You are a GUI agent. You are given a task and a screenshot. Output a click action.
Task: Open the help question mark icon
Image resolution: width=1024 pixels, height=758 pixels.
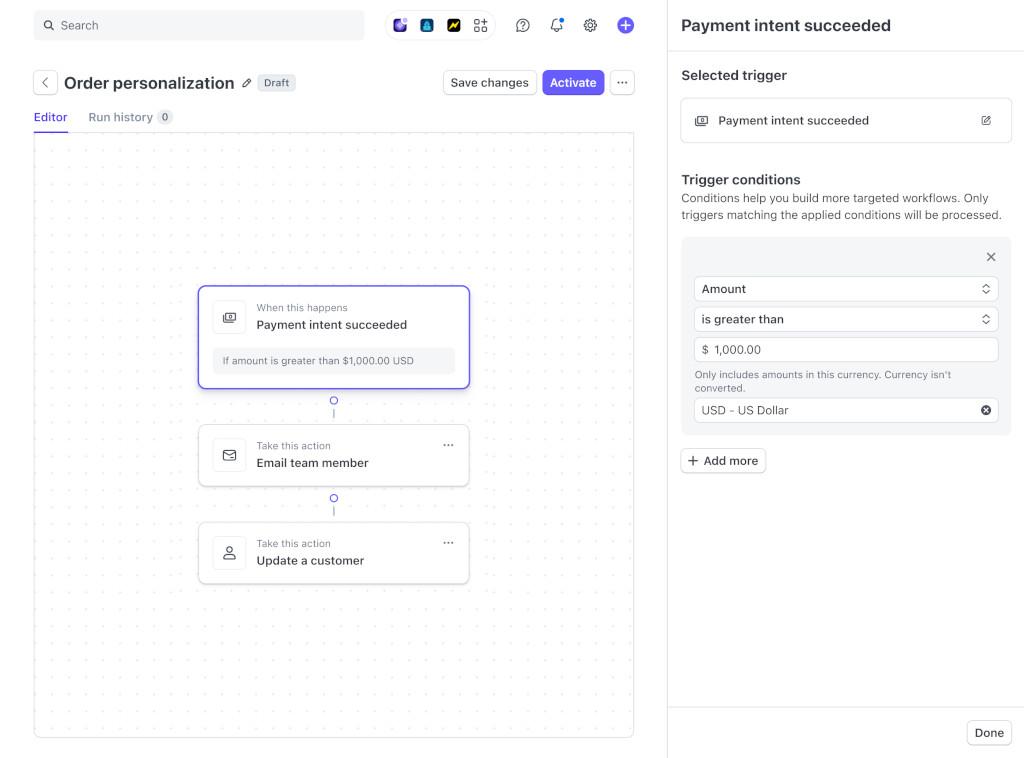(522, 25)
